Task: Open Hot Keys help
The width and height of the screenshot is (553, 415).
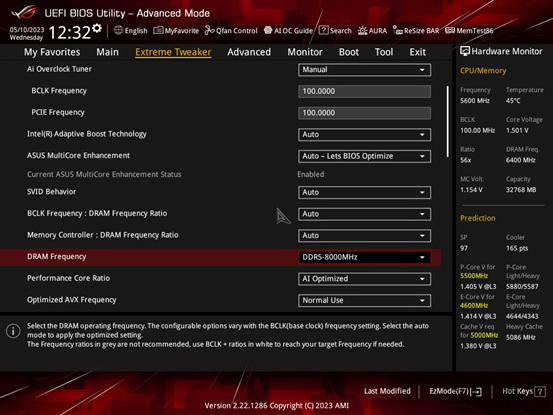Action: [x=524, y=391]
